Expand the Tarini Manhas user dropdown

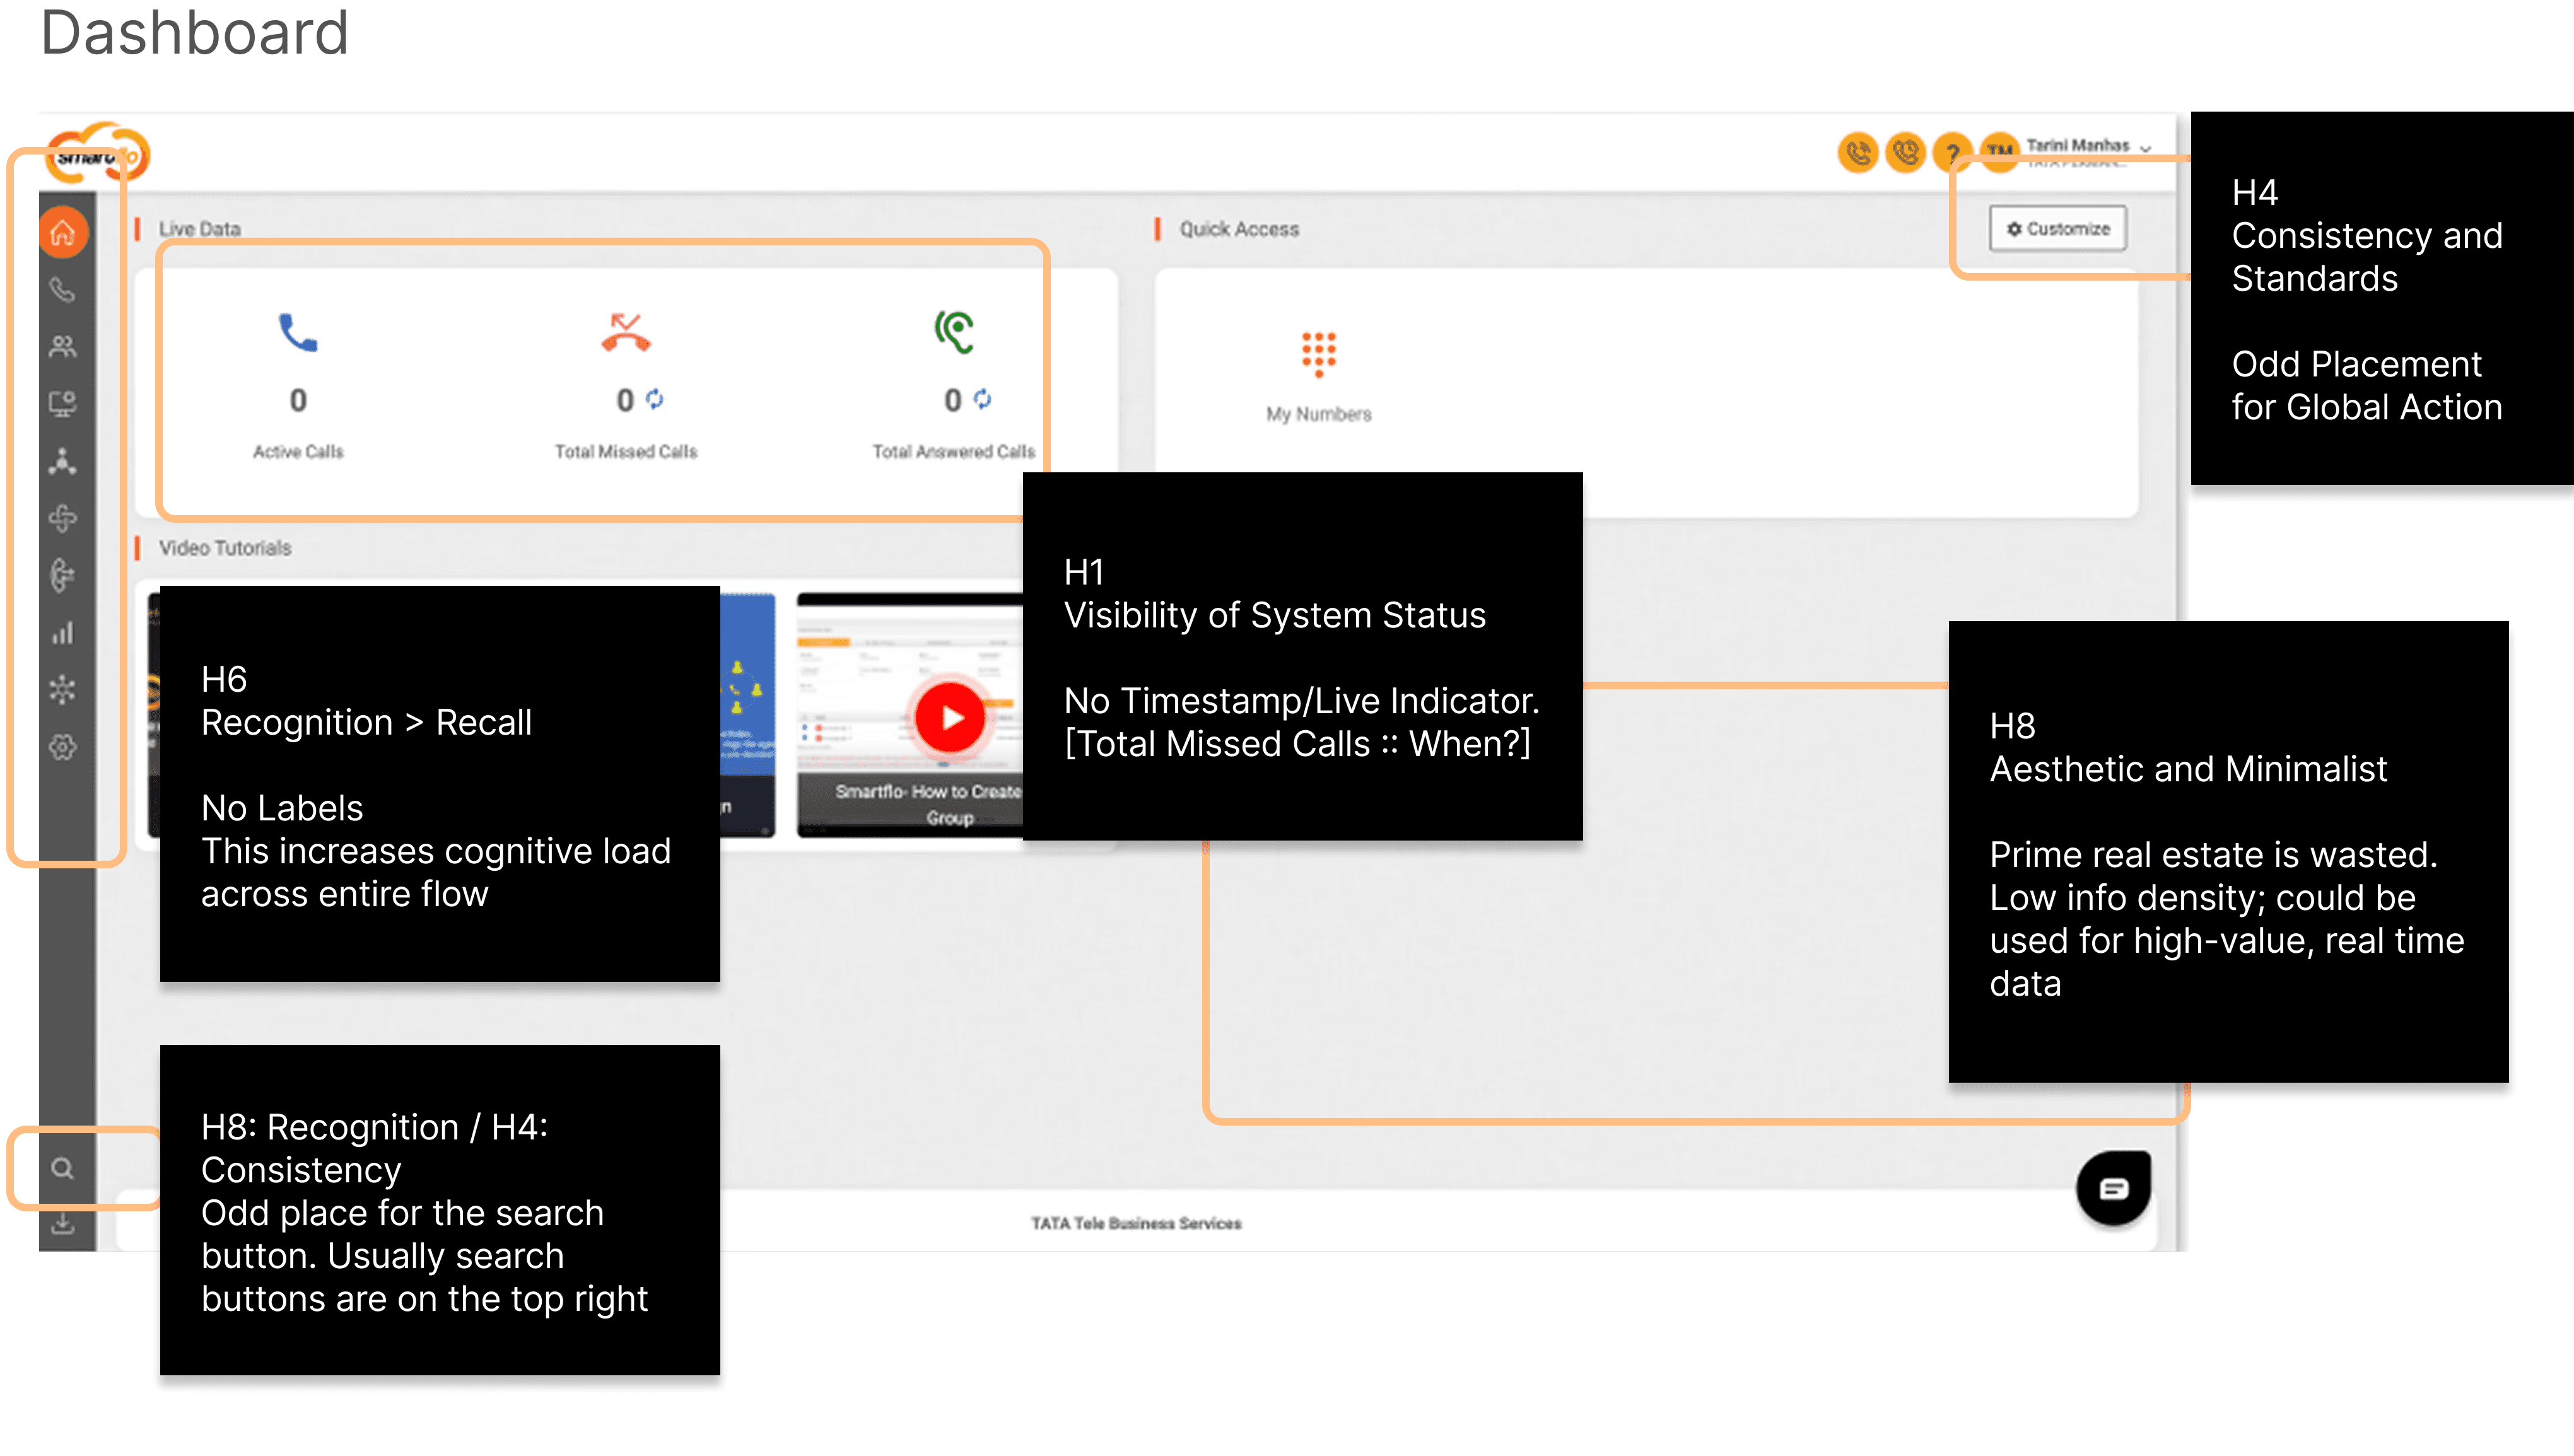[x=2145, y=148]
